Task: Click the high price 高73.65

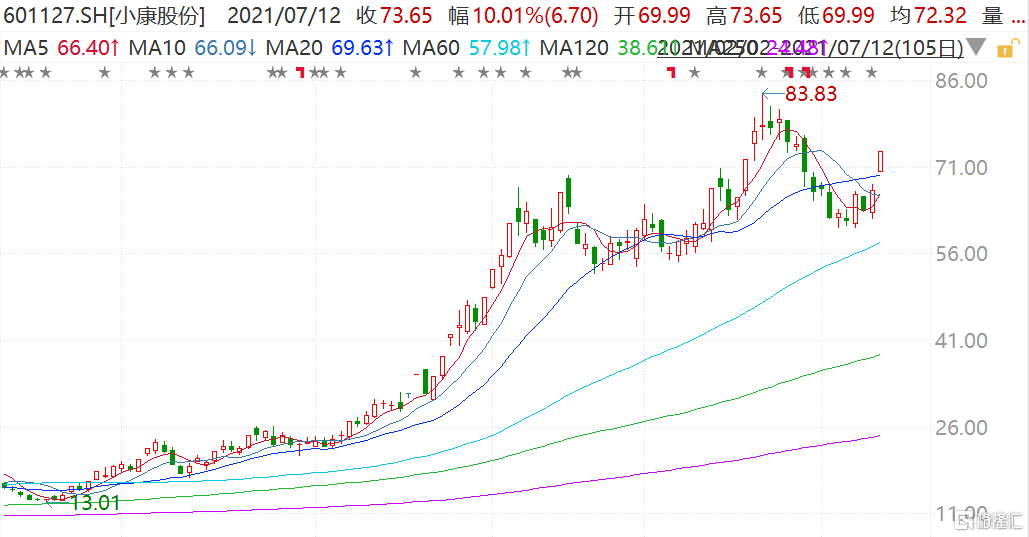Action: point(744,15)
